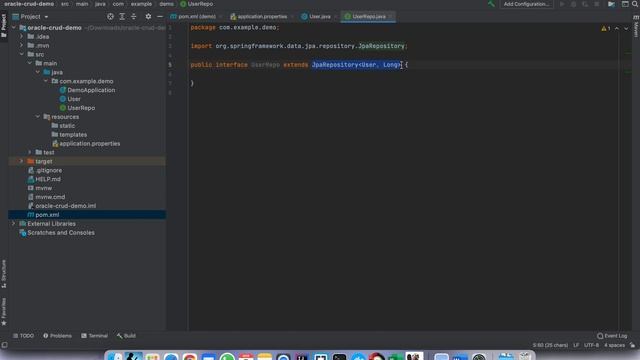Click oracle-crud-demo breadcrumb in navigation bar

(x=29, y=4)
